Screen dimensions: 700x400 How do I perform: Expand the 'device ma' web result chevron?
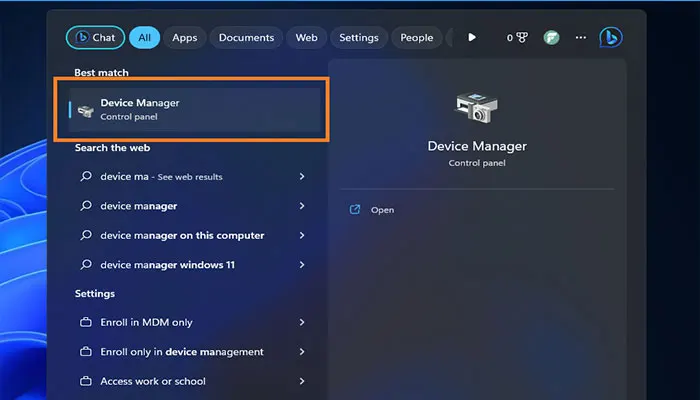click(302, 177)
